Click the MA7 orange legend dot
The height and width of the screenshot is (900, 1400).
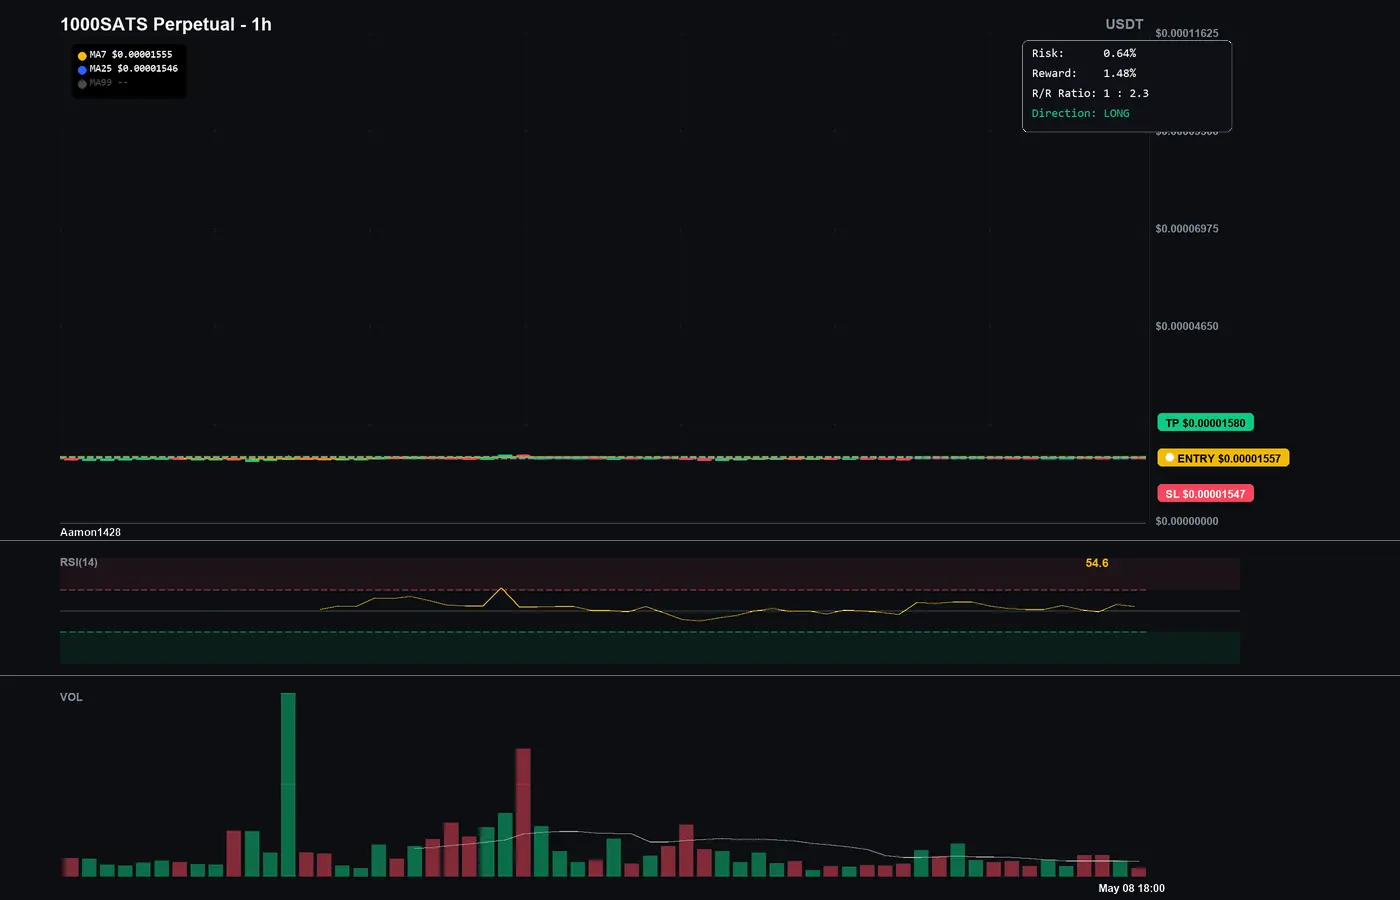(x=82, y=56)
